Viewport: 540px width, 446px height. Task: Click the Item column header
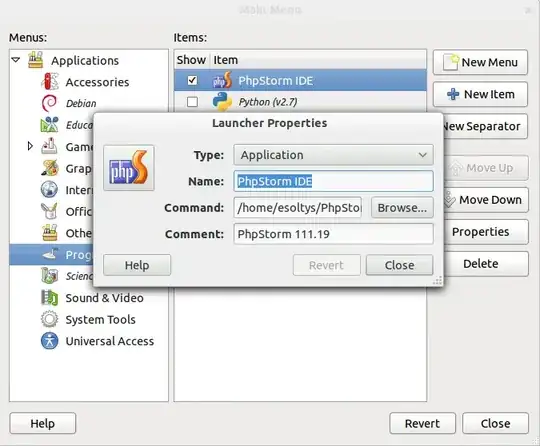(x=318, y=60)
